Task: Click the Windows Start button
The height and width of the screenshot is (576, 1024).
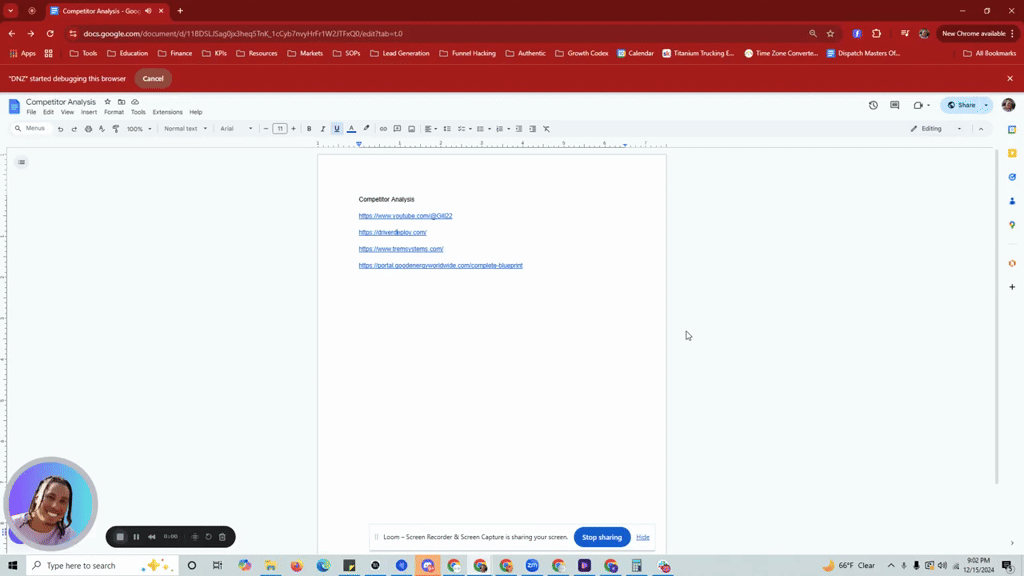Action: coord(12,566)
